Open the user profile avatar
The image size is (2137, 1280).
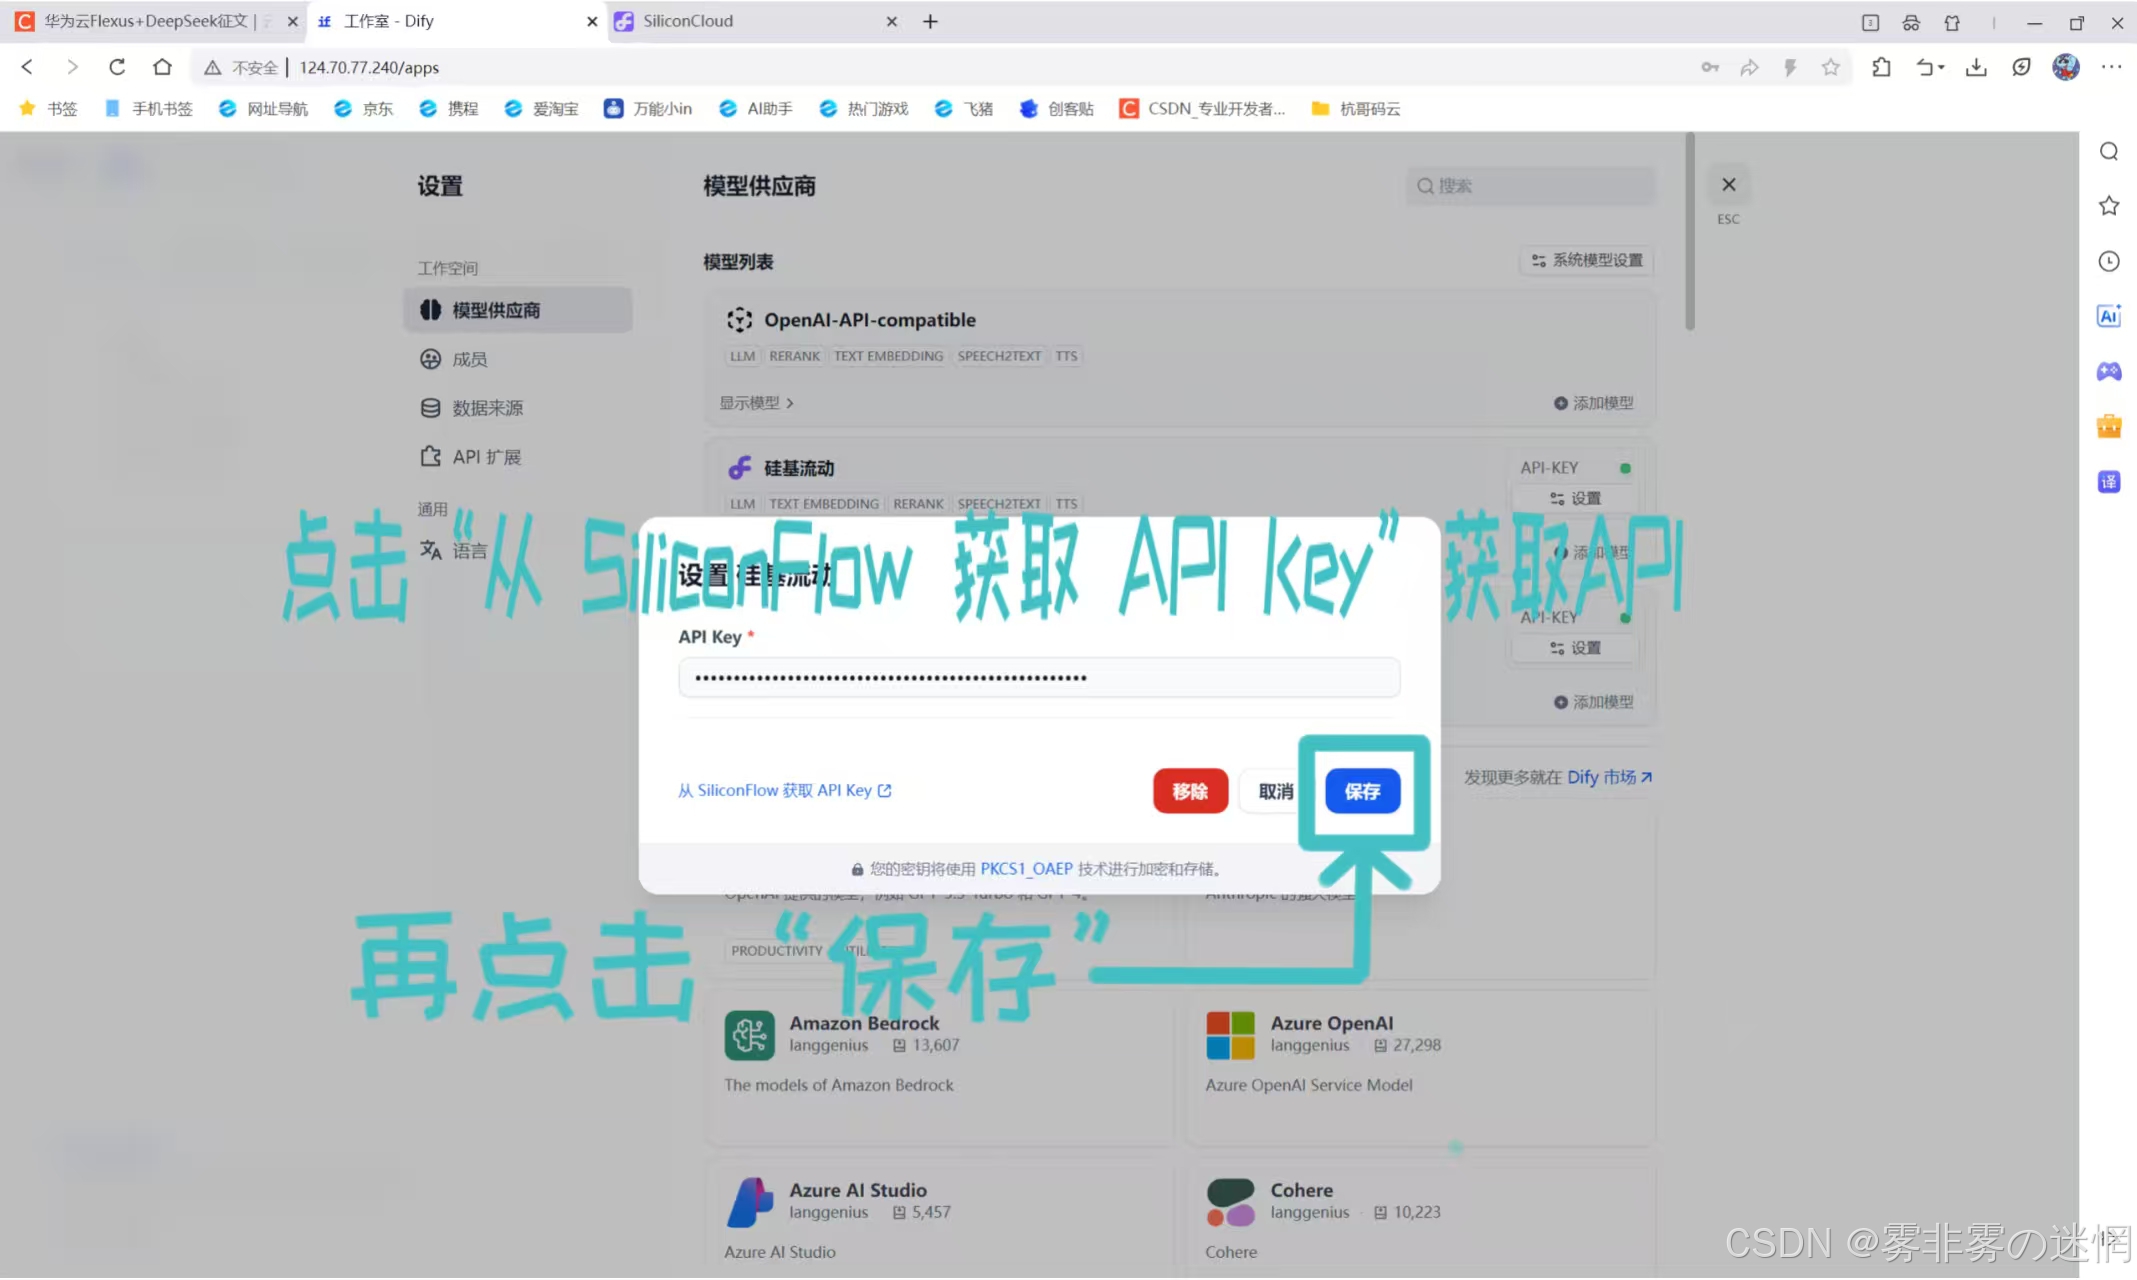(2066, 67)
